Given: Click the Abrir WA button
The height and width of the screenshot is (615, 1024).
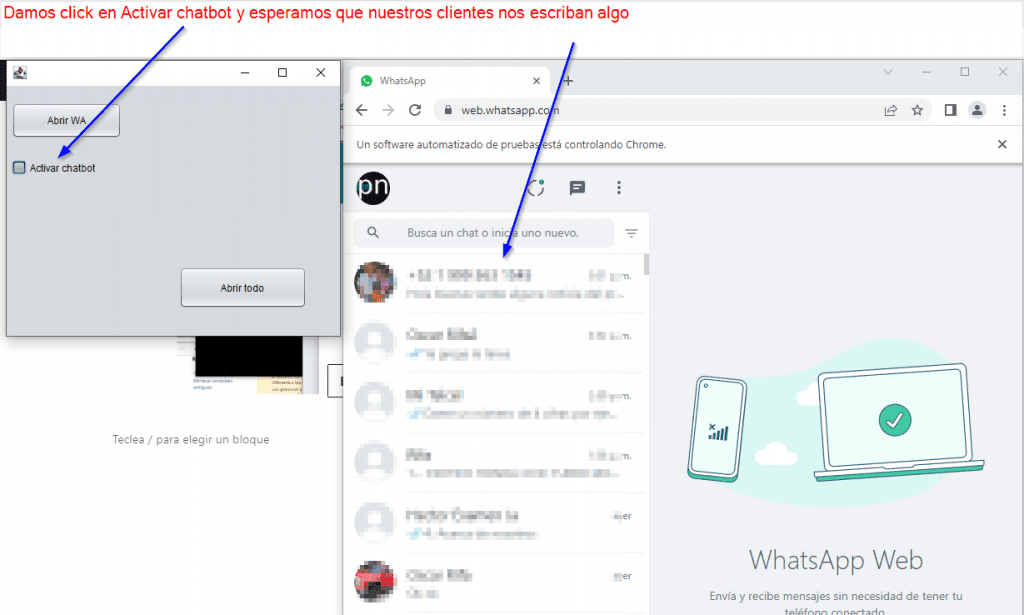Looking at the screenshot, I should 66,121.
